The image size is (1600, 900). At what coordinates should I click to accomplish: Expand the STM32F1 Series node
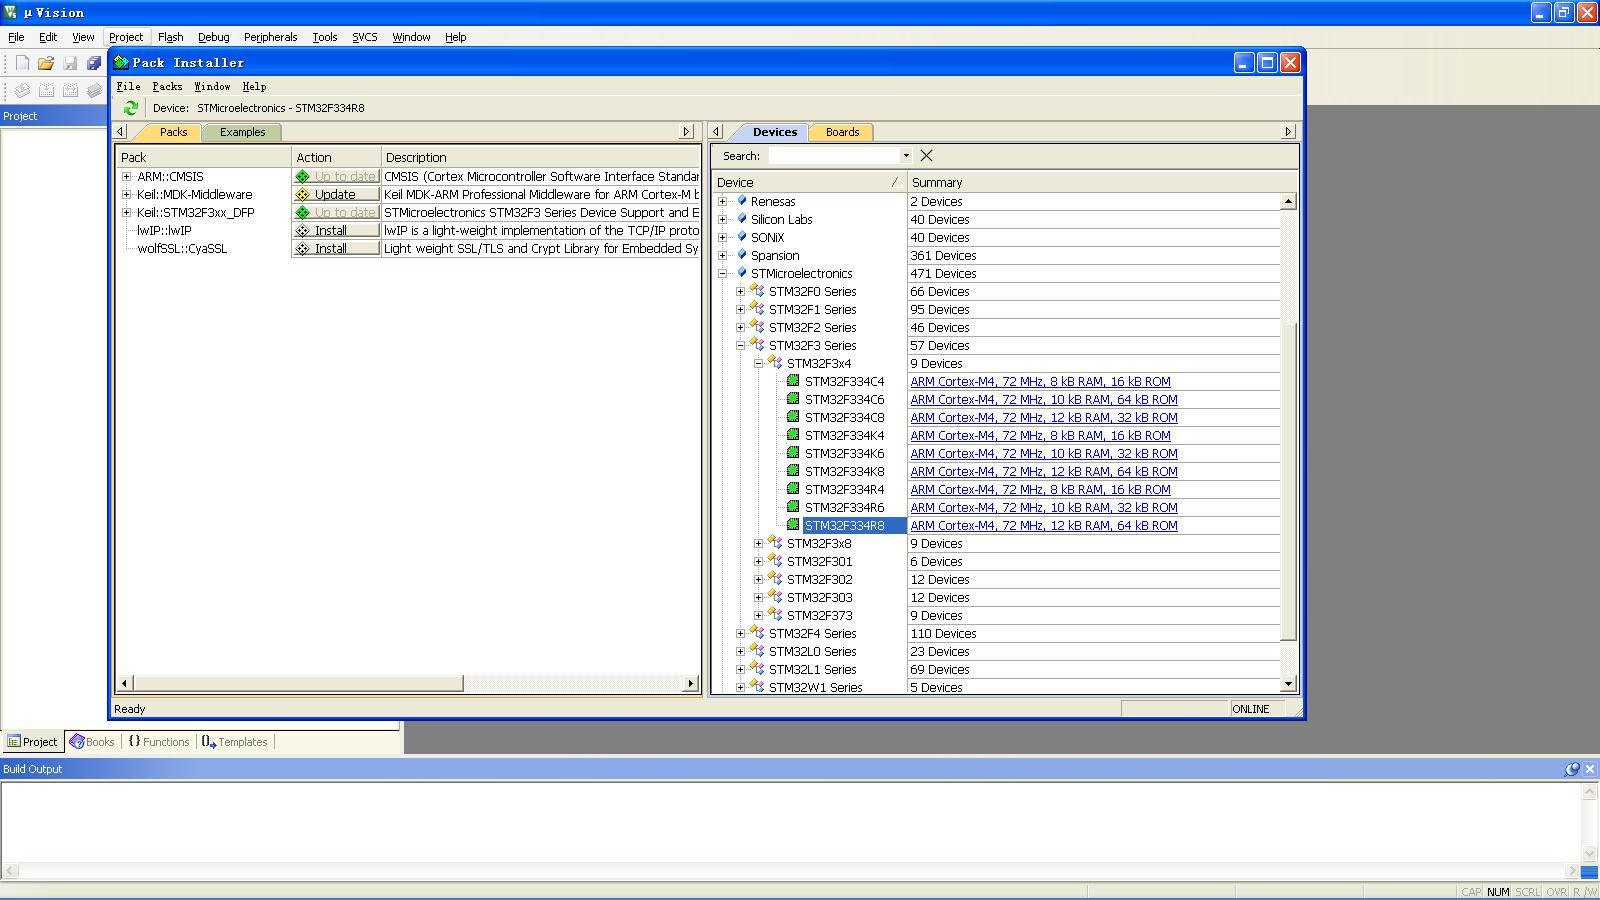click(741, 309)
